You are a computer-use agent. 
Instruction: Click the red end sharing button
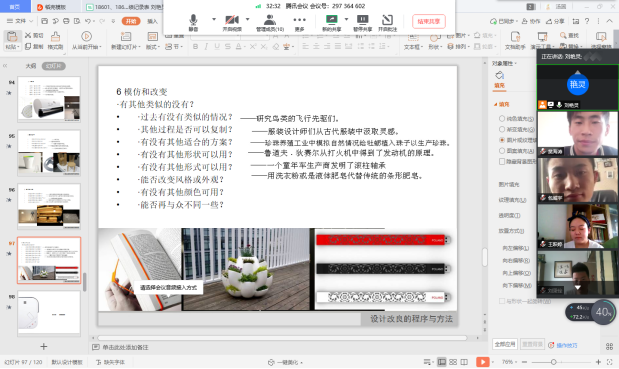pyautogui.click(x=429, y=21)
